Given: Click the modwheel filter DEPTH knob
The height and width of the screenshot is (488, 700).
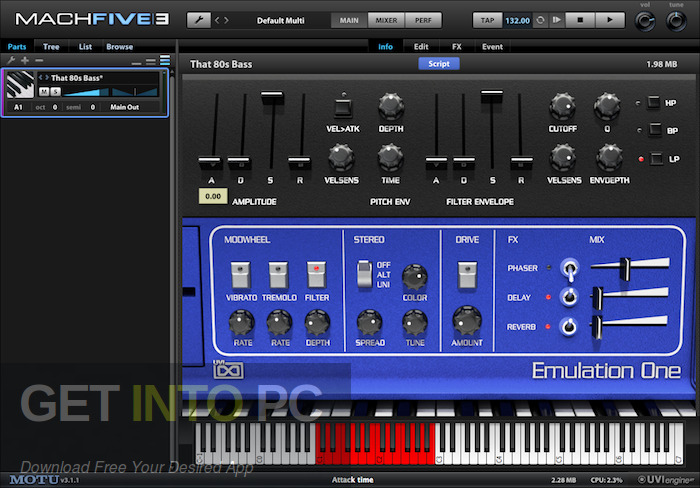Looking at the screenshot, I should (x=317, y=323).
